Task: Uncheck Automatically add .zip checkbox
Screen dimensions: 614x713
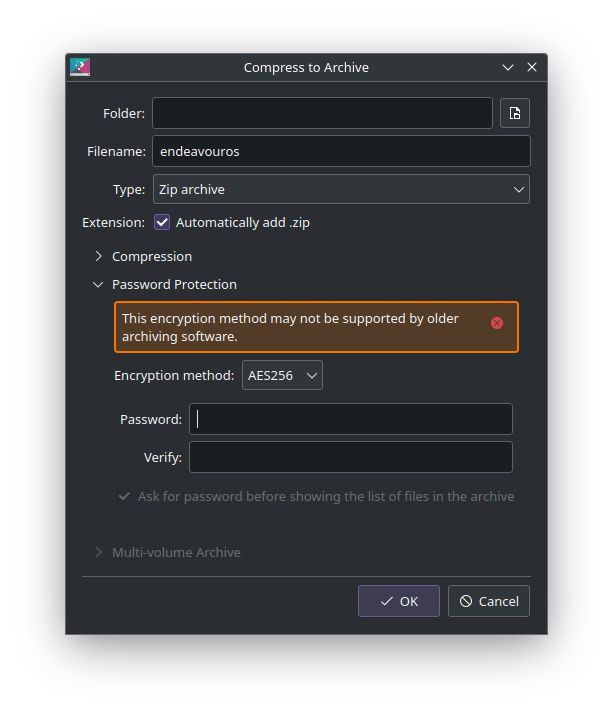Action: [x=162, y=222]
